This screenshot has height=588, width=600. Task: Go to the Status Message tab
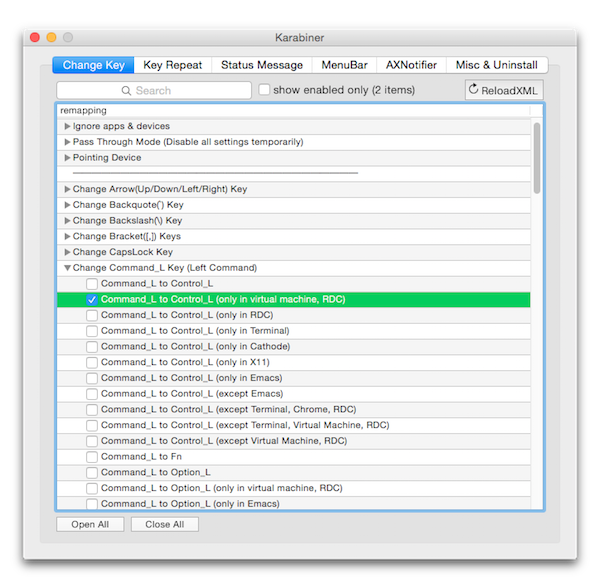[x=262, y=65]
